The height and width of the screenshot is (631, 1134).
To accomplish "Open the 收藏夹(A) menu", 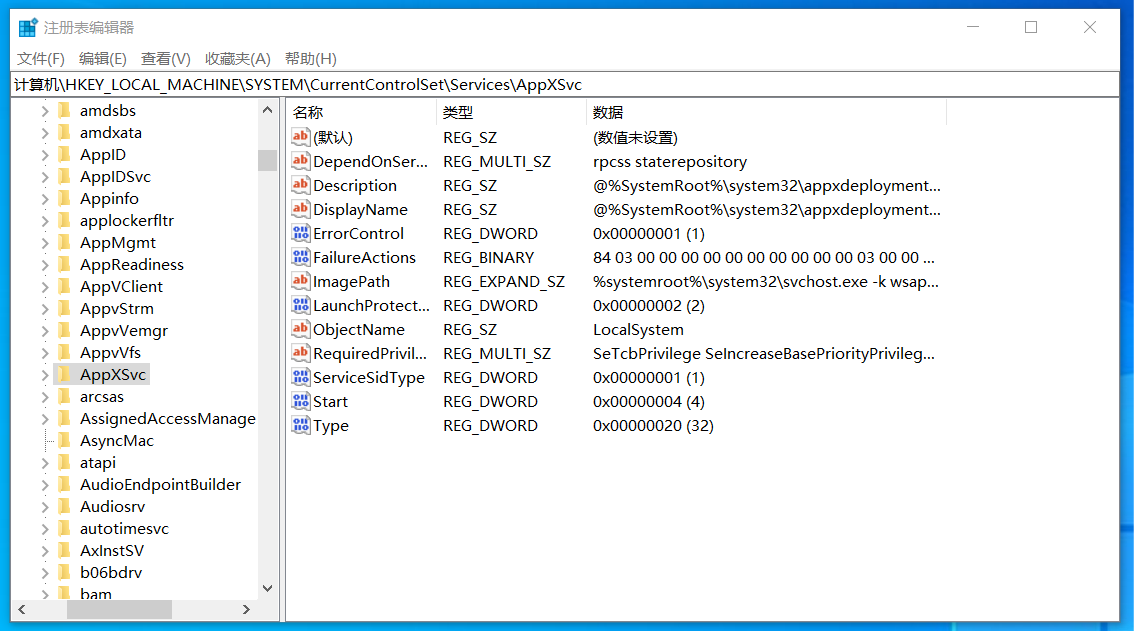I will coord(237,59).
